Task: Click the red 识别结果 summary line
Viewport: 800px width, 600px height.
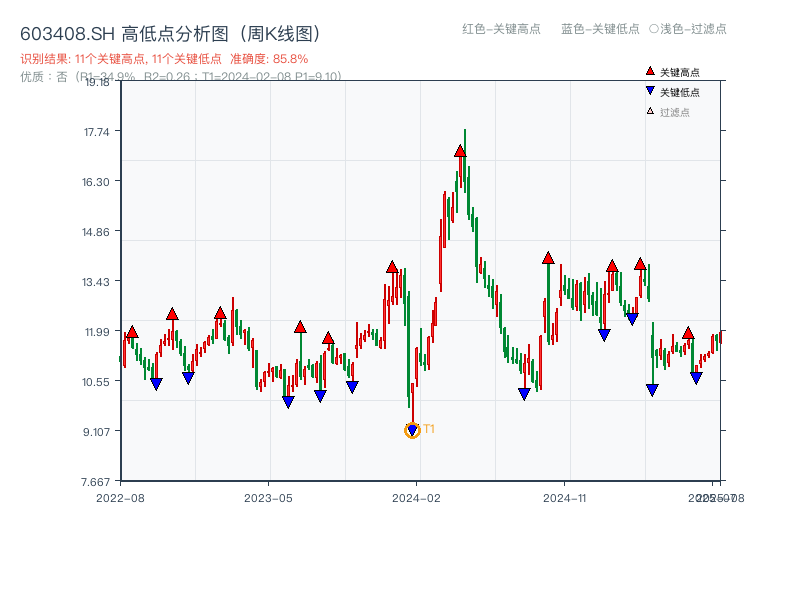Action: [164, 59]
